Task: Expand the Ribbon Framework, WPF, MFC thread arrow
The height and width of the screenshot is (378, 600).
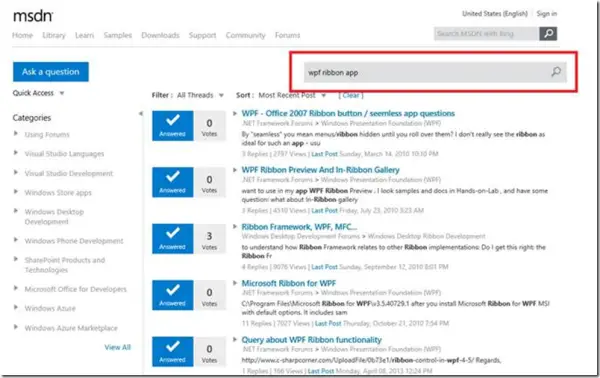Action: click(235, 226)
